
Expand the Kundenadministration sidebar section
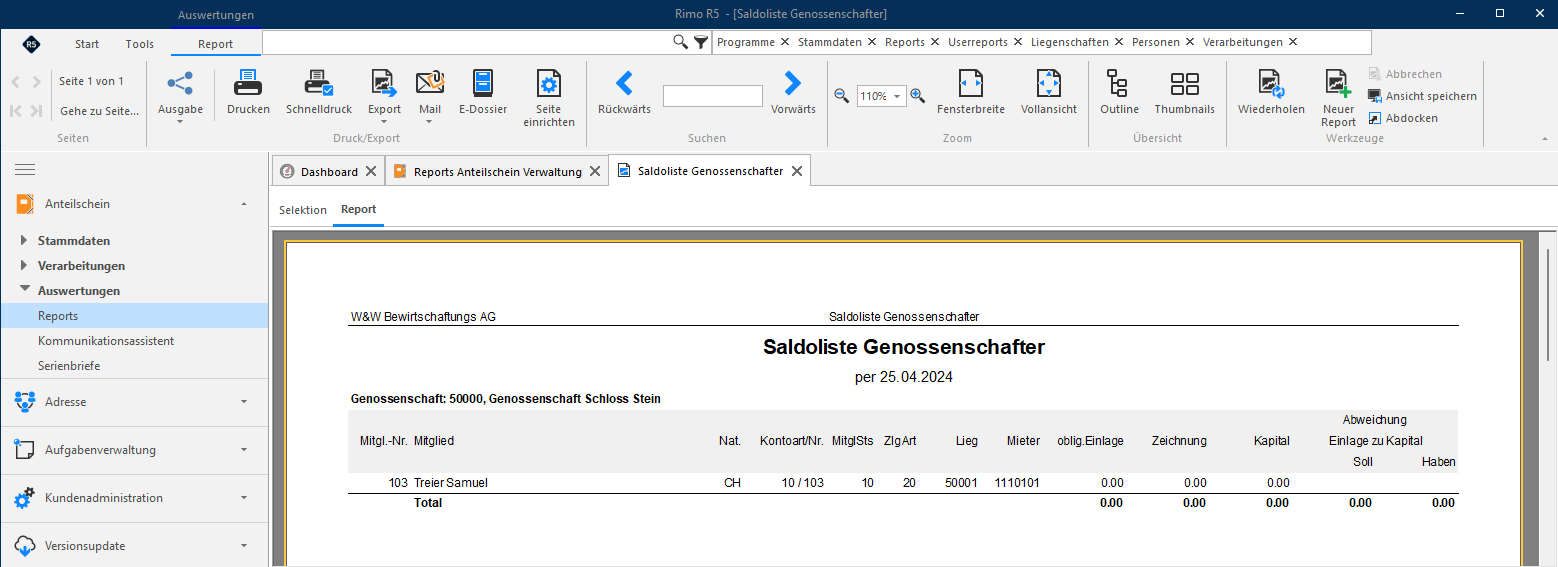[244, 498]
